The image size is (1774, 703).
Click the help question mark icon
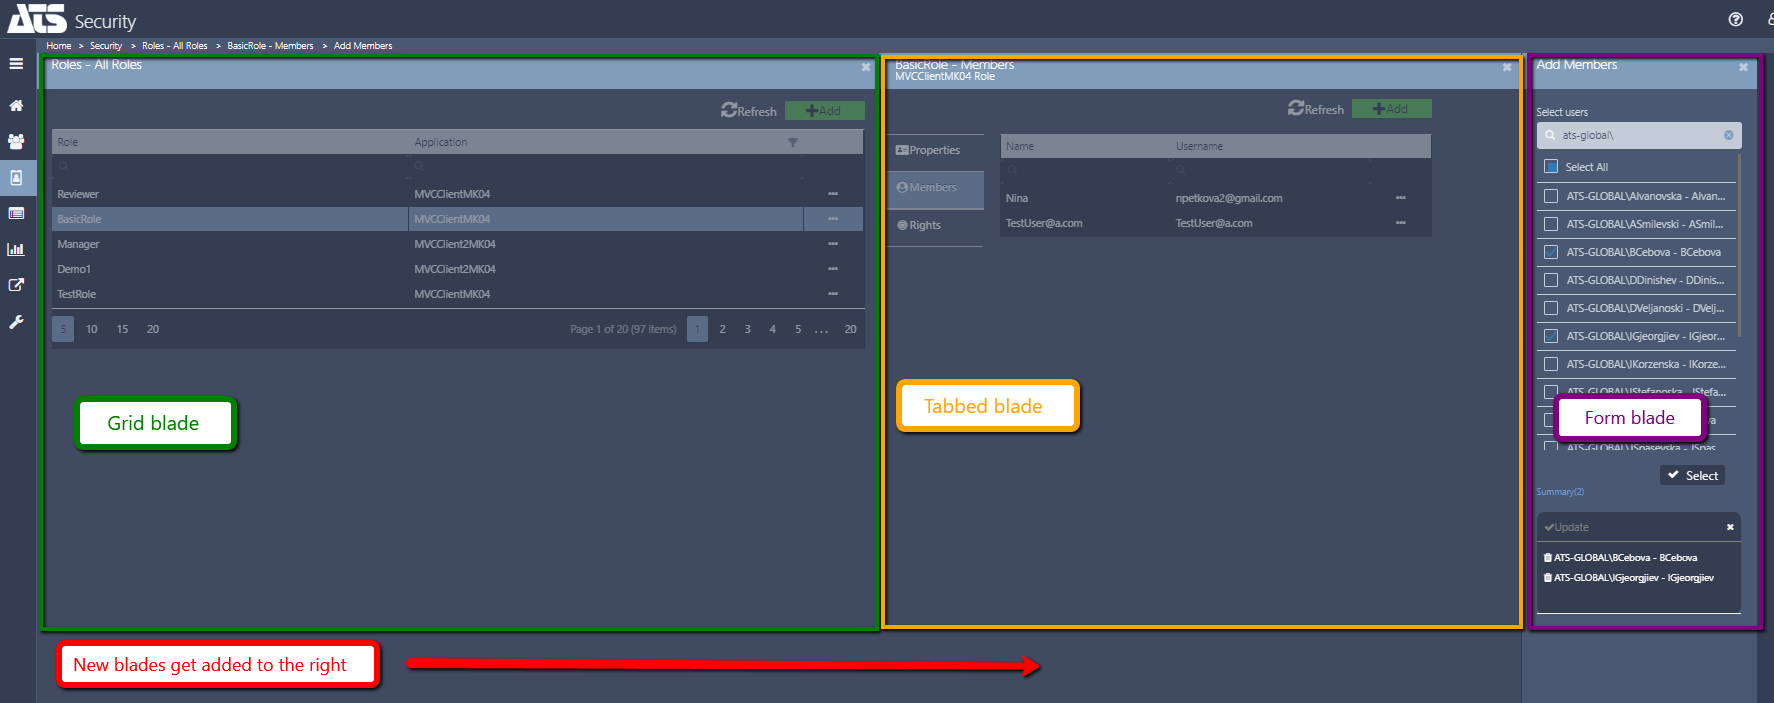(x=1736, y=19)
